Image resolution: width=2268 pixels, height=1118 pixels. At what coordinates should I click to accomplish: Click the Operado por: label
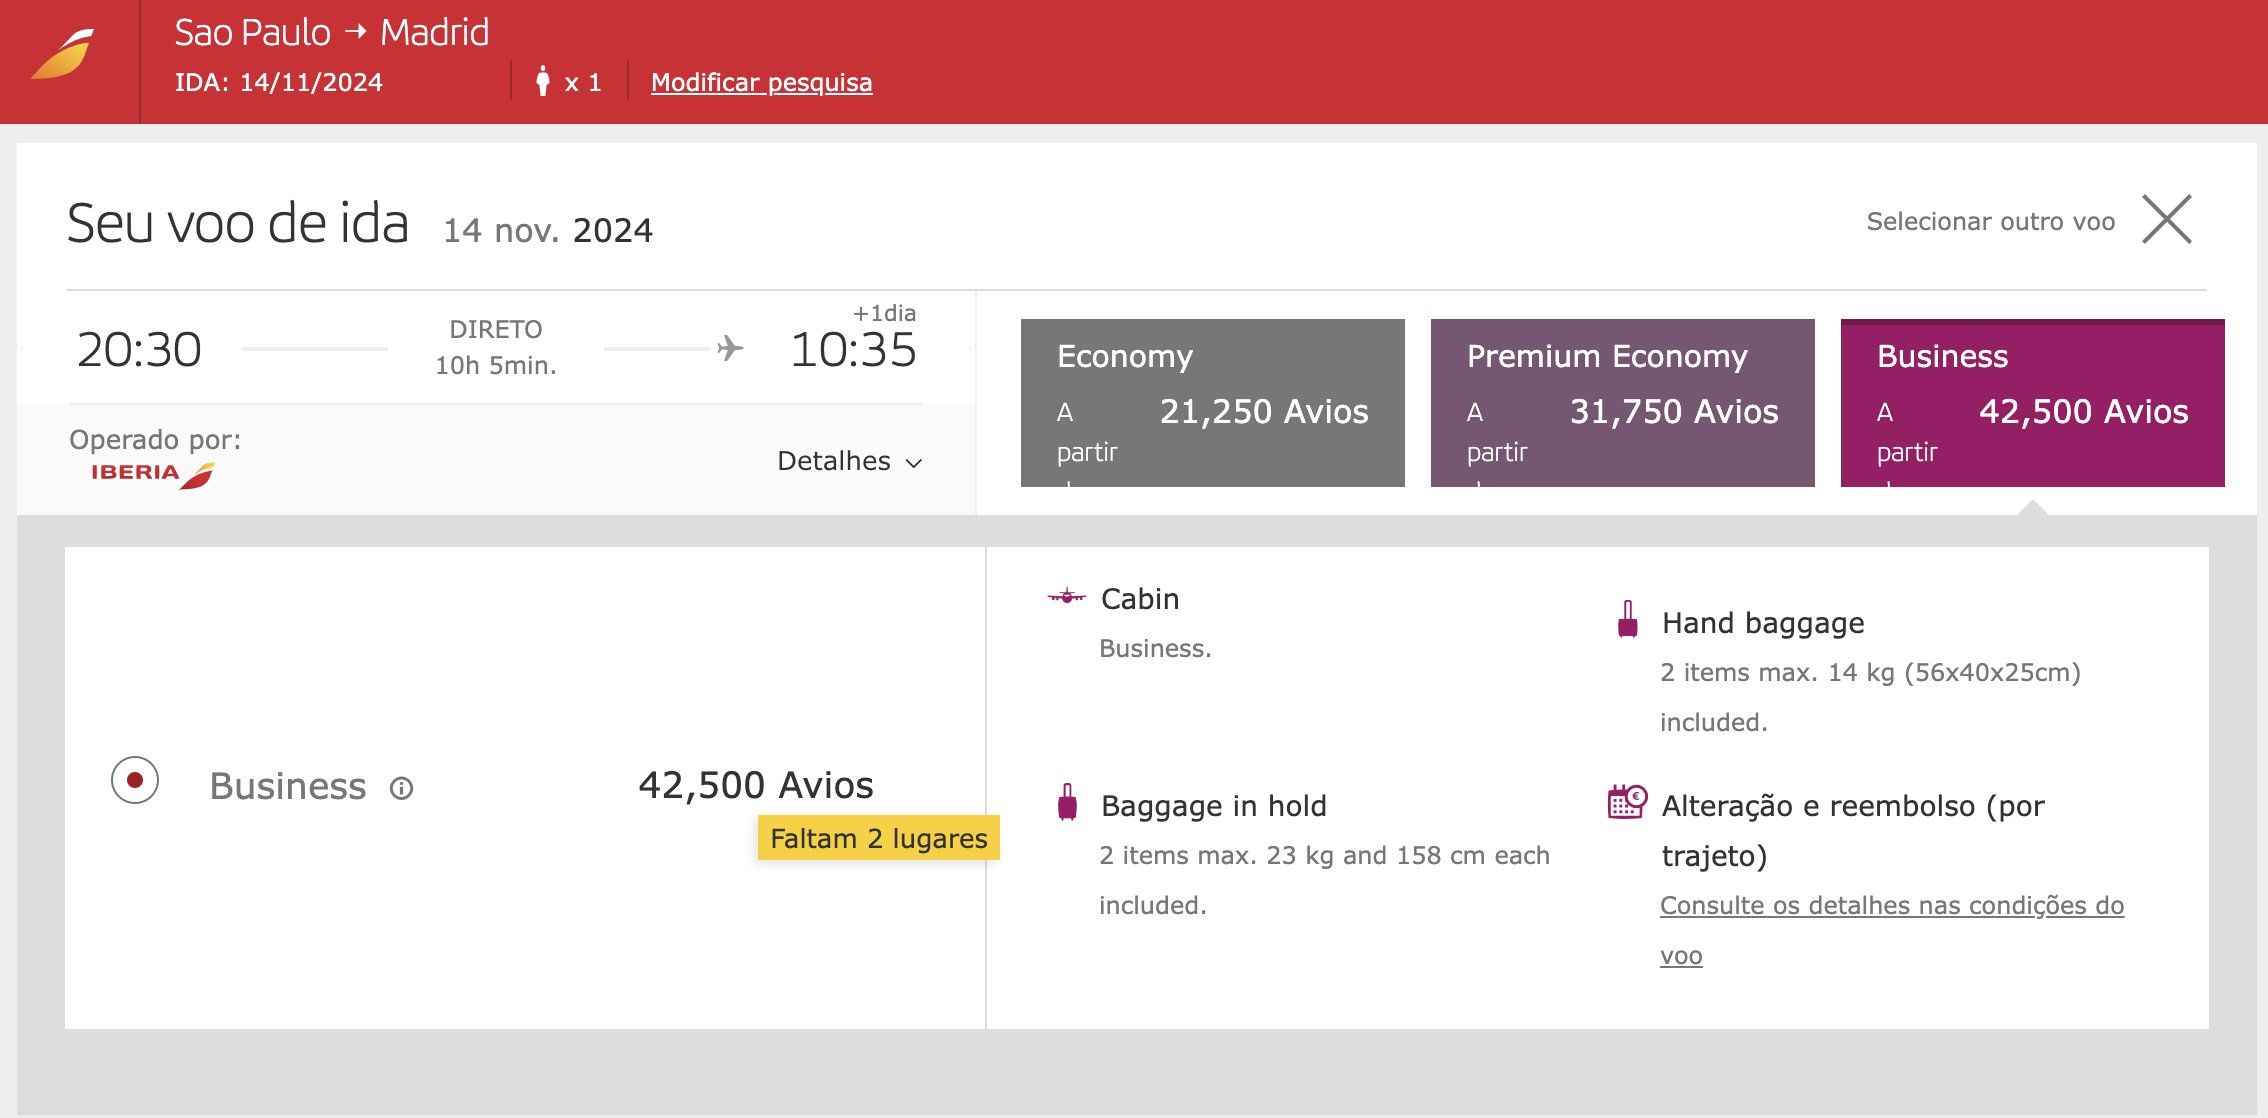coord(155,440)
